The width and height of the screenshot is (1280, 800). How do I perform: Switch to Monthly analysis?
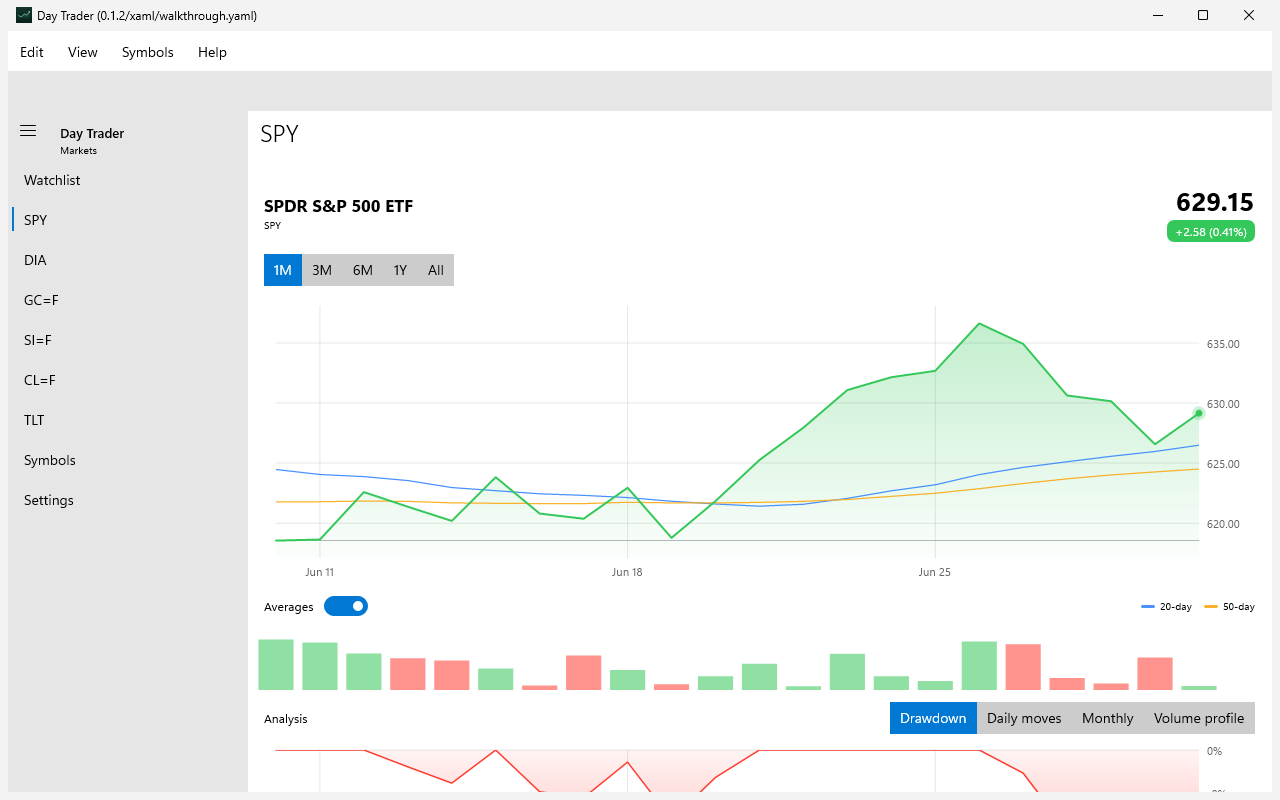[x=1108, y=718]
